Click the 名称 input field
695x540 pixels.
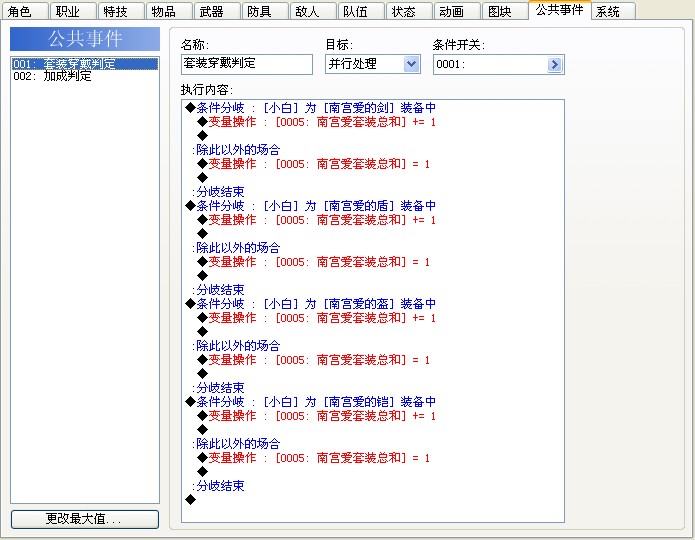pos(247,64)
